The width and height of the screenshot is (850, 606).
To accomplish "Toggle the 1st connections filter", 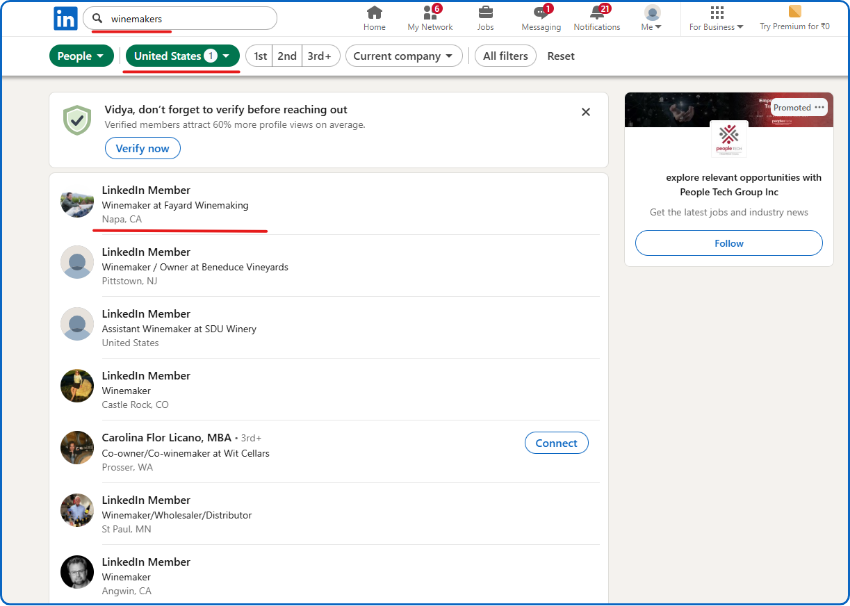I will point(260,56).
